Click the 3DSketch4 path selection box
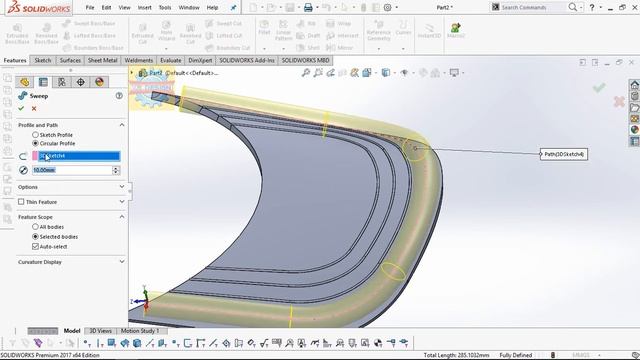640x360 pixels. click(76, 156)
